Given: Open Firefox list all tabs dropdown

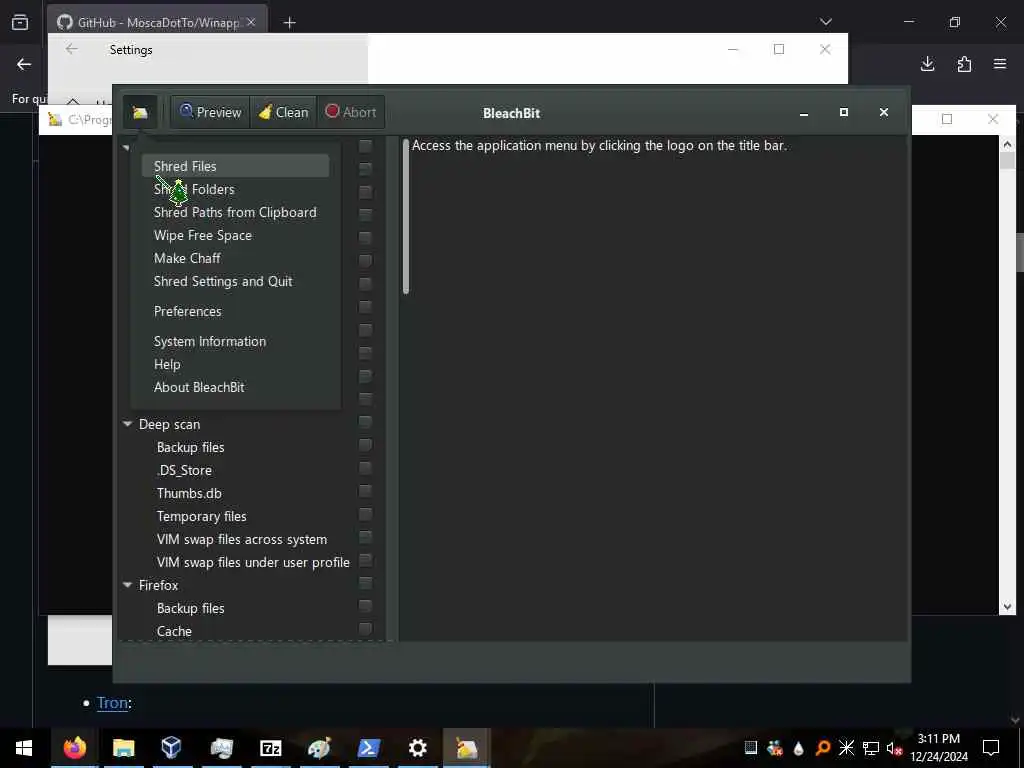Looking at the screenshot, I should coord(825,22).
